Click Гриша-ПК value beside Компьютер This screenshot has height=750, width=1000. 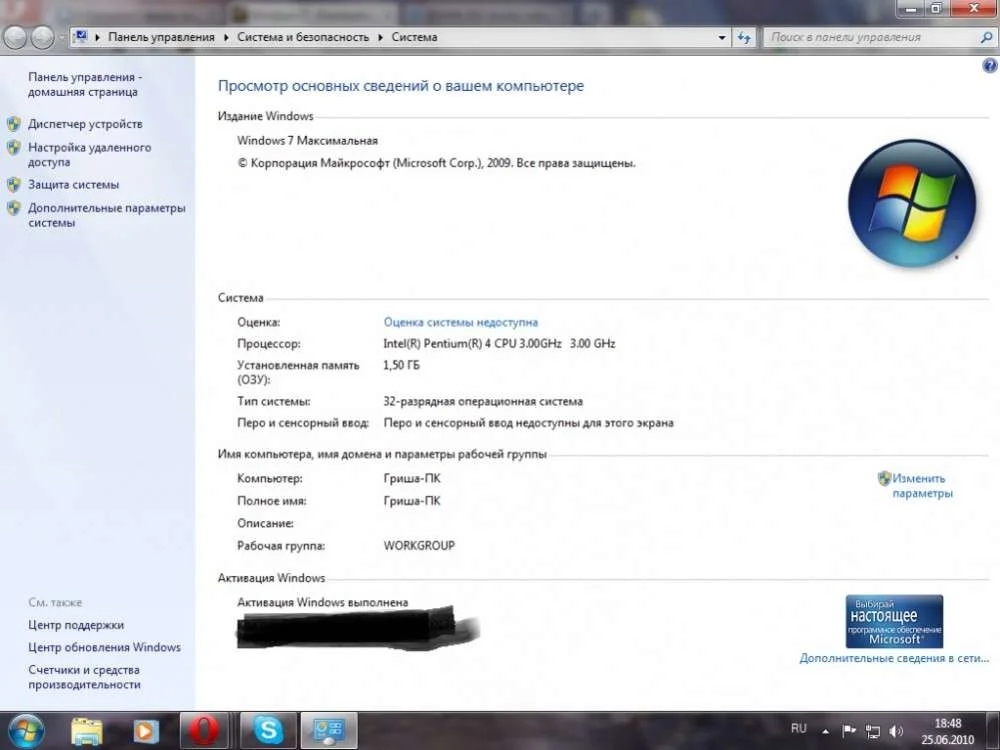pyautogui.click(x=412, y=478)
